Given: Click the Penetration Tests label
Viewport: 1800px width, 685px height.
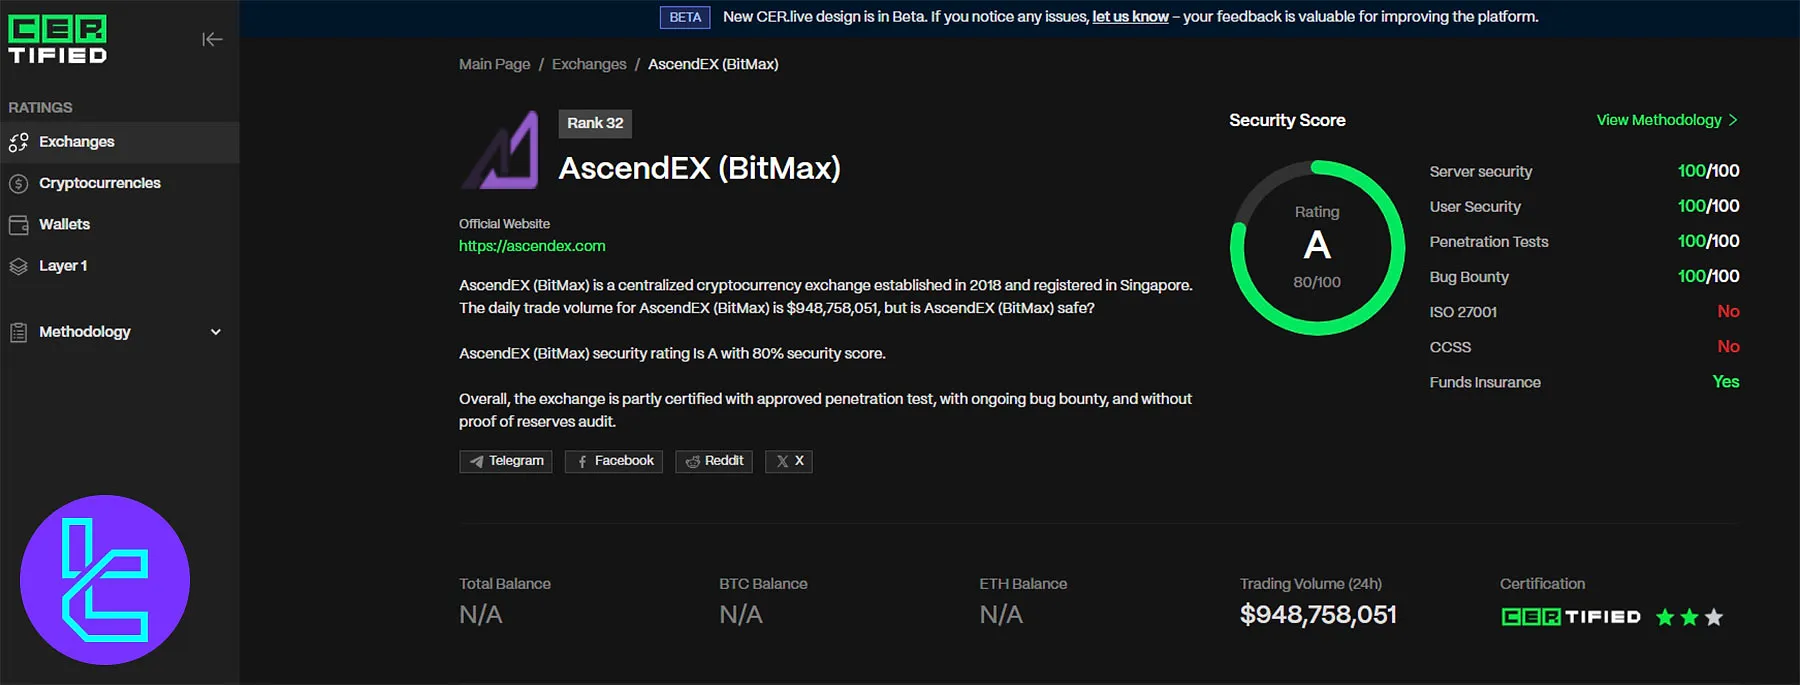Looking at the screenshot, I should point(1489,242).
